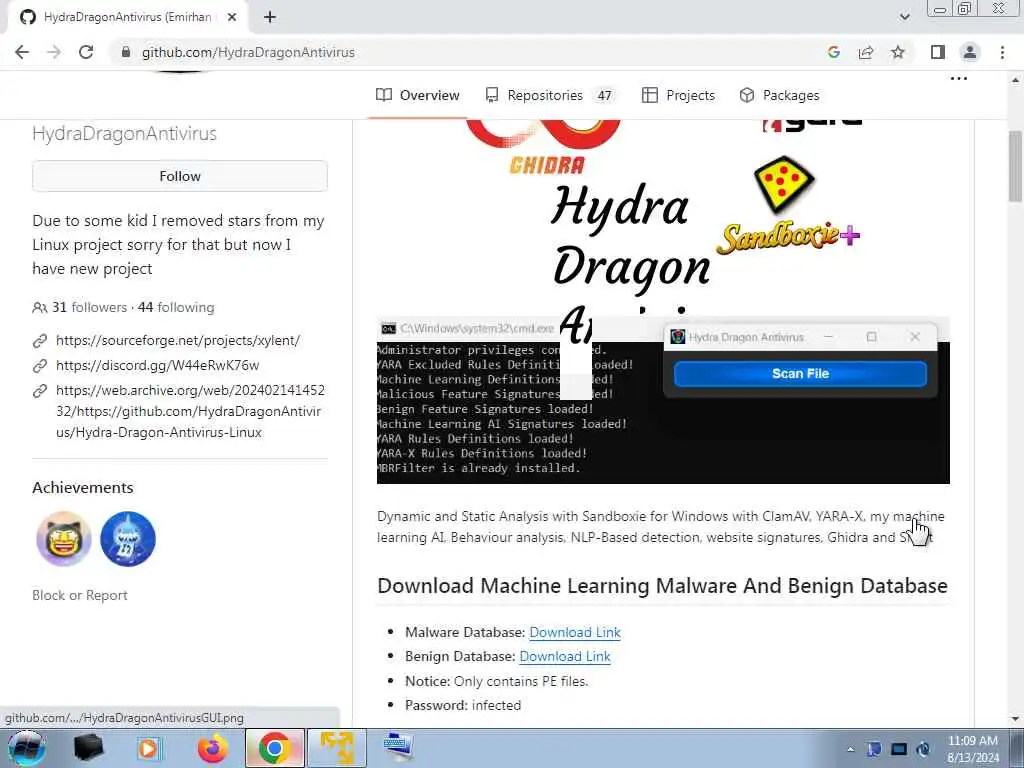Click the share page icon

point(866,52)
